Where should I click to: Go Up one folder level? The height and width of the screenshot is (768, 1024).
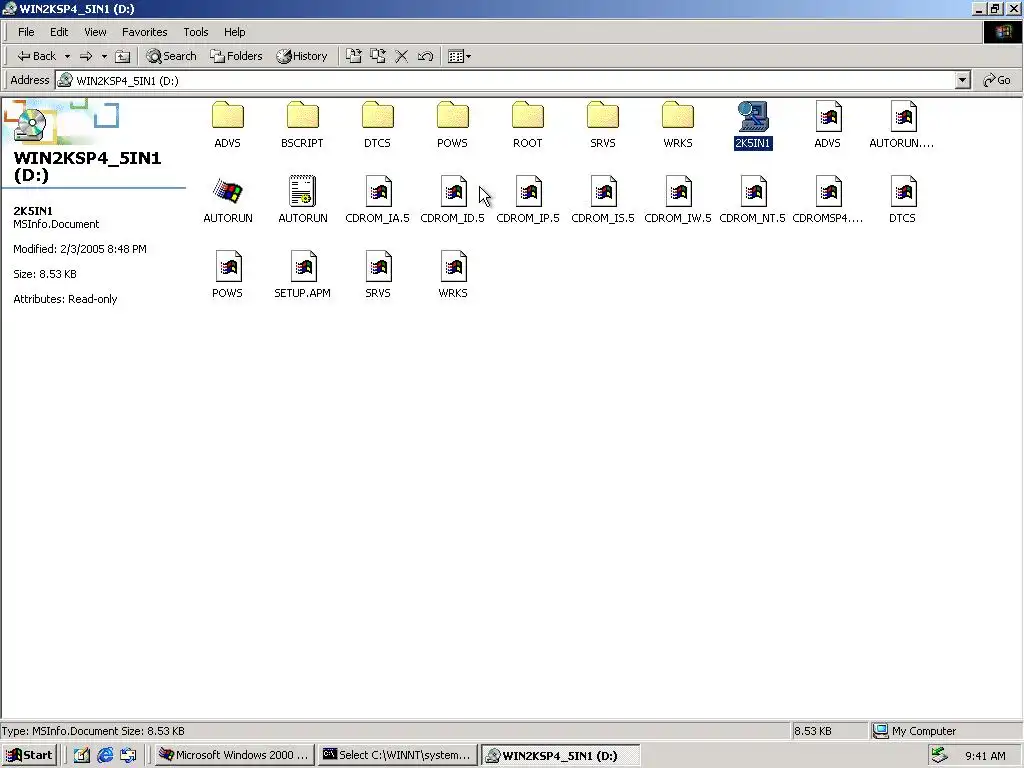pyautogui.click(x=123, y=56)
